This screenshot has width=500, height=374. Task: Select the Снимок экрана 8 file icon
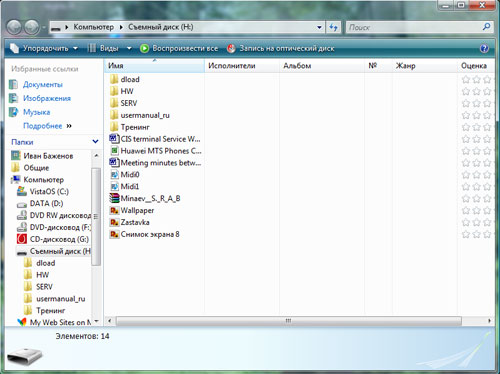[114, 234]
